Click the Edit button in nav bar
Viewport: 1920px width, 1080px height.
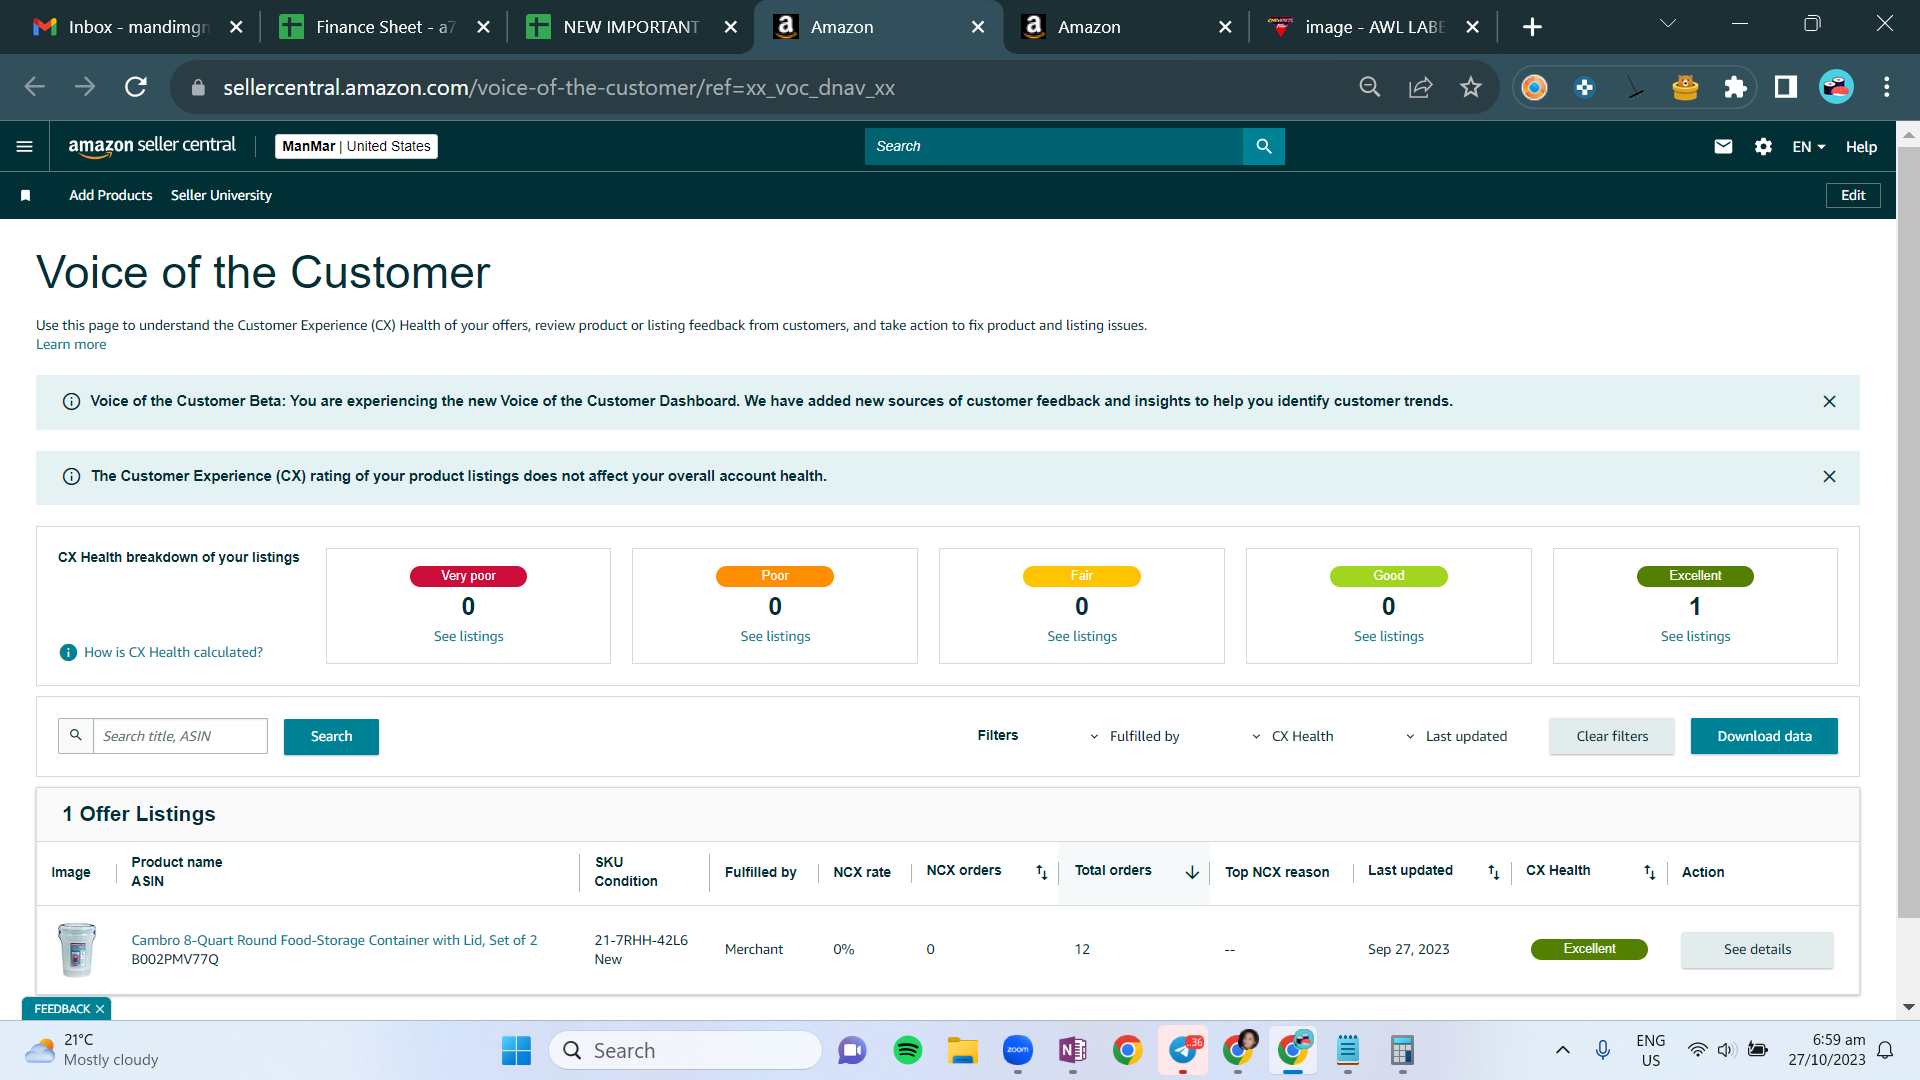pyautogui.click(x=1853, y=196)
